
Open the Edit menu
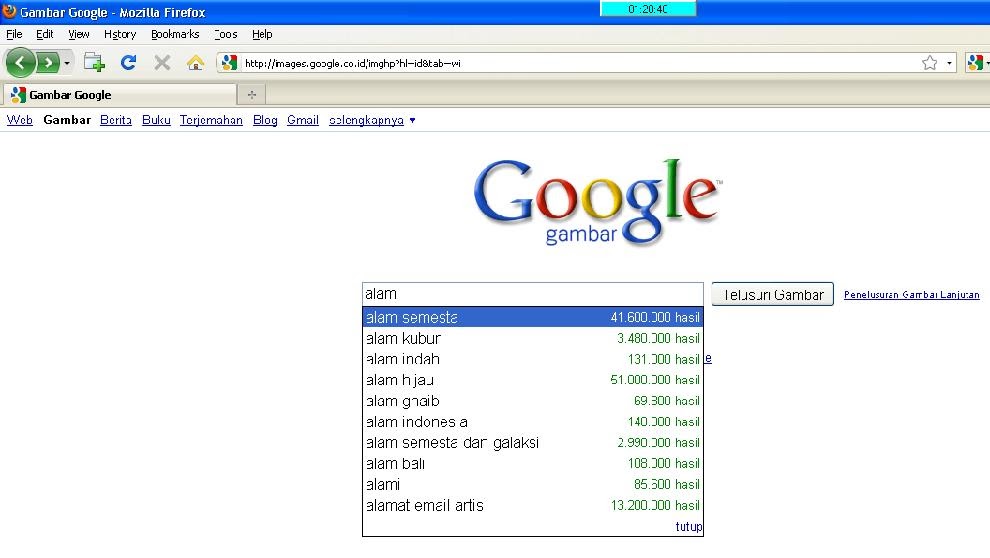point(44,34)
